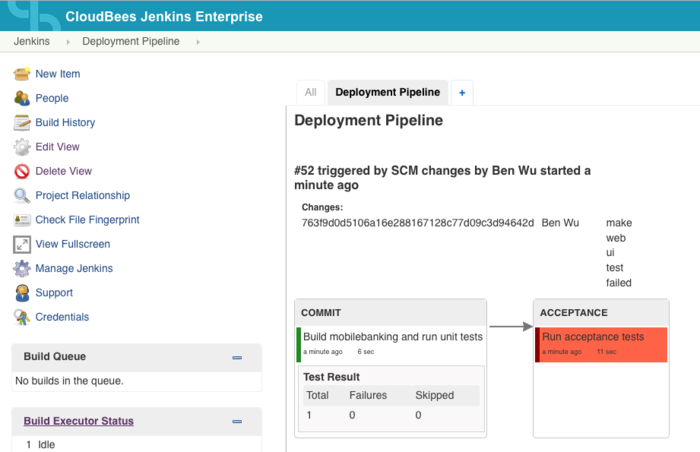The height and width of the screenshot is (452, 700).
Task: Click the New Item box icon
Action: (x=21, y=74)
